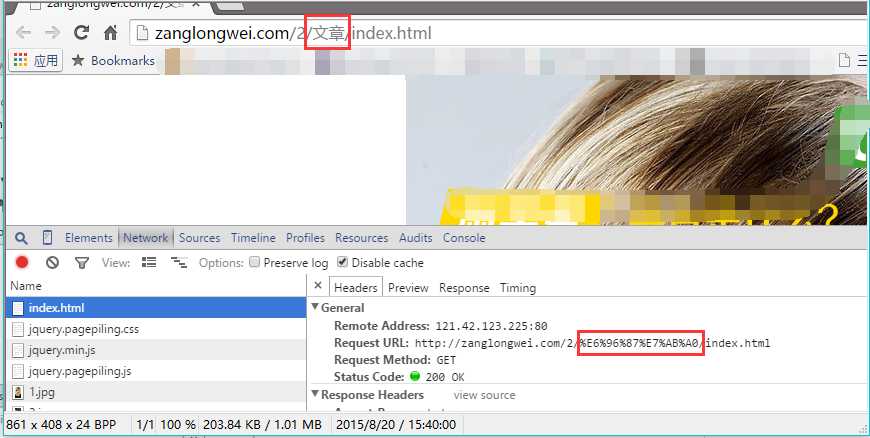This screenshot has width=870, height=438.
Task: Click the hair image on the page
Action: pos(637,150)
